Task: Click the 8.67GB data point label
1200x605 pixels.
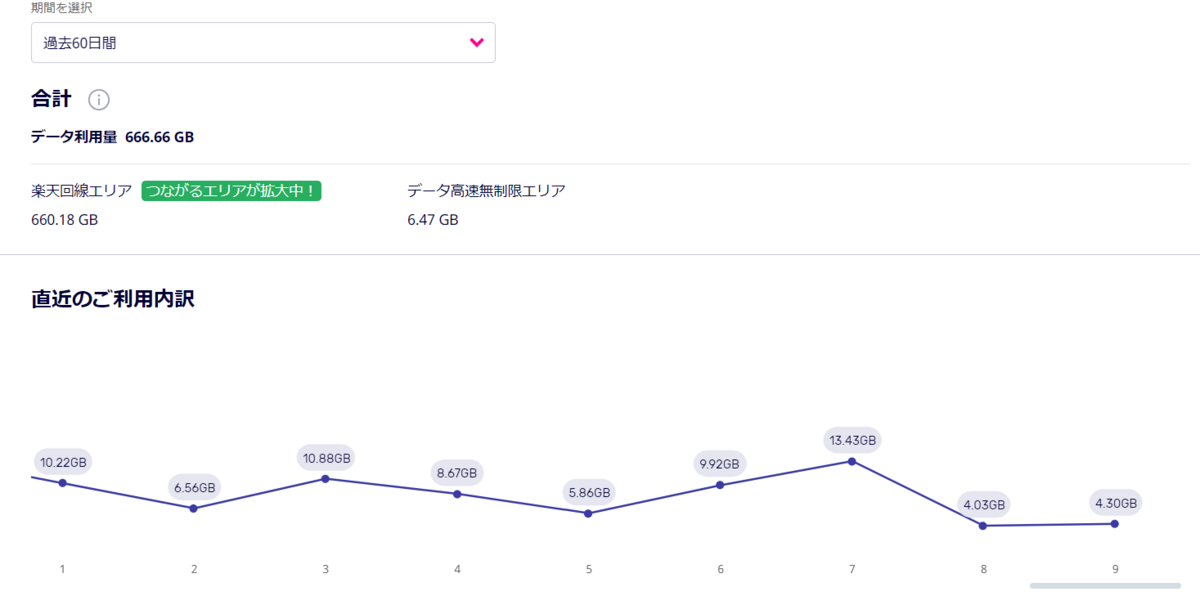Action: (457, 472)
